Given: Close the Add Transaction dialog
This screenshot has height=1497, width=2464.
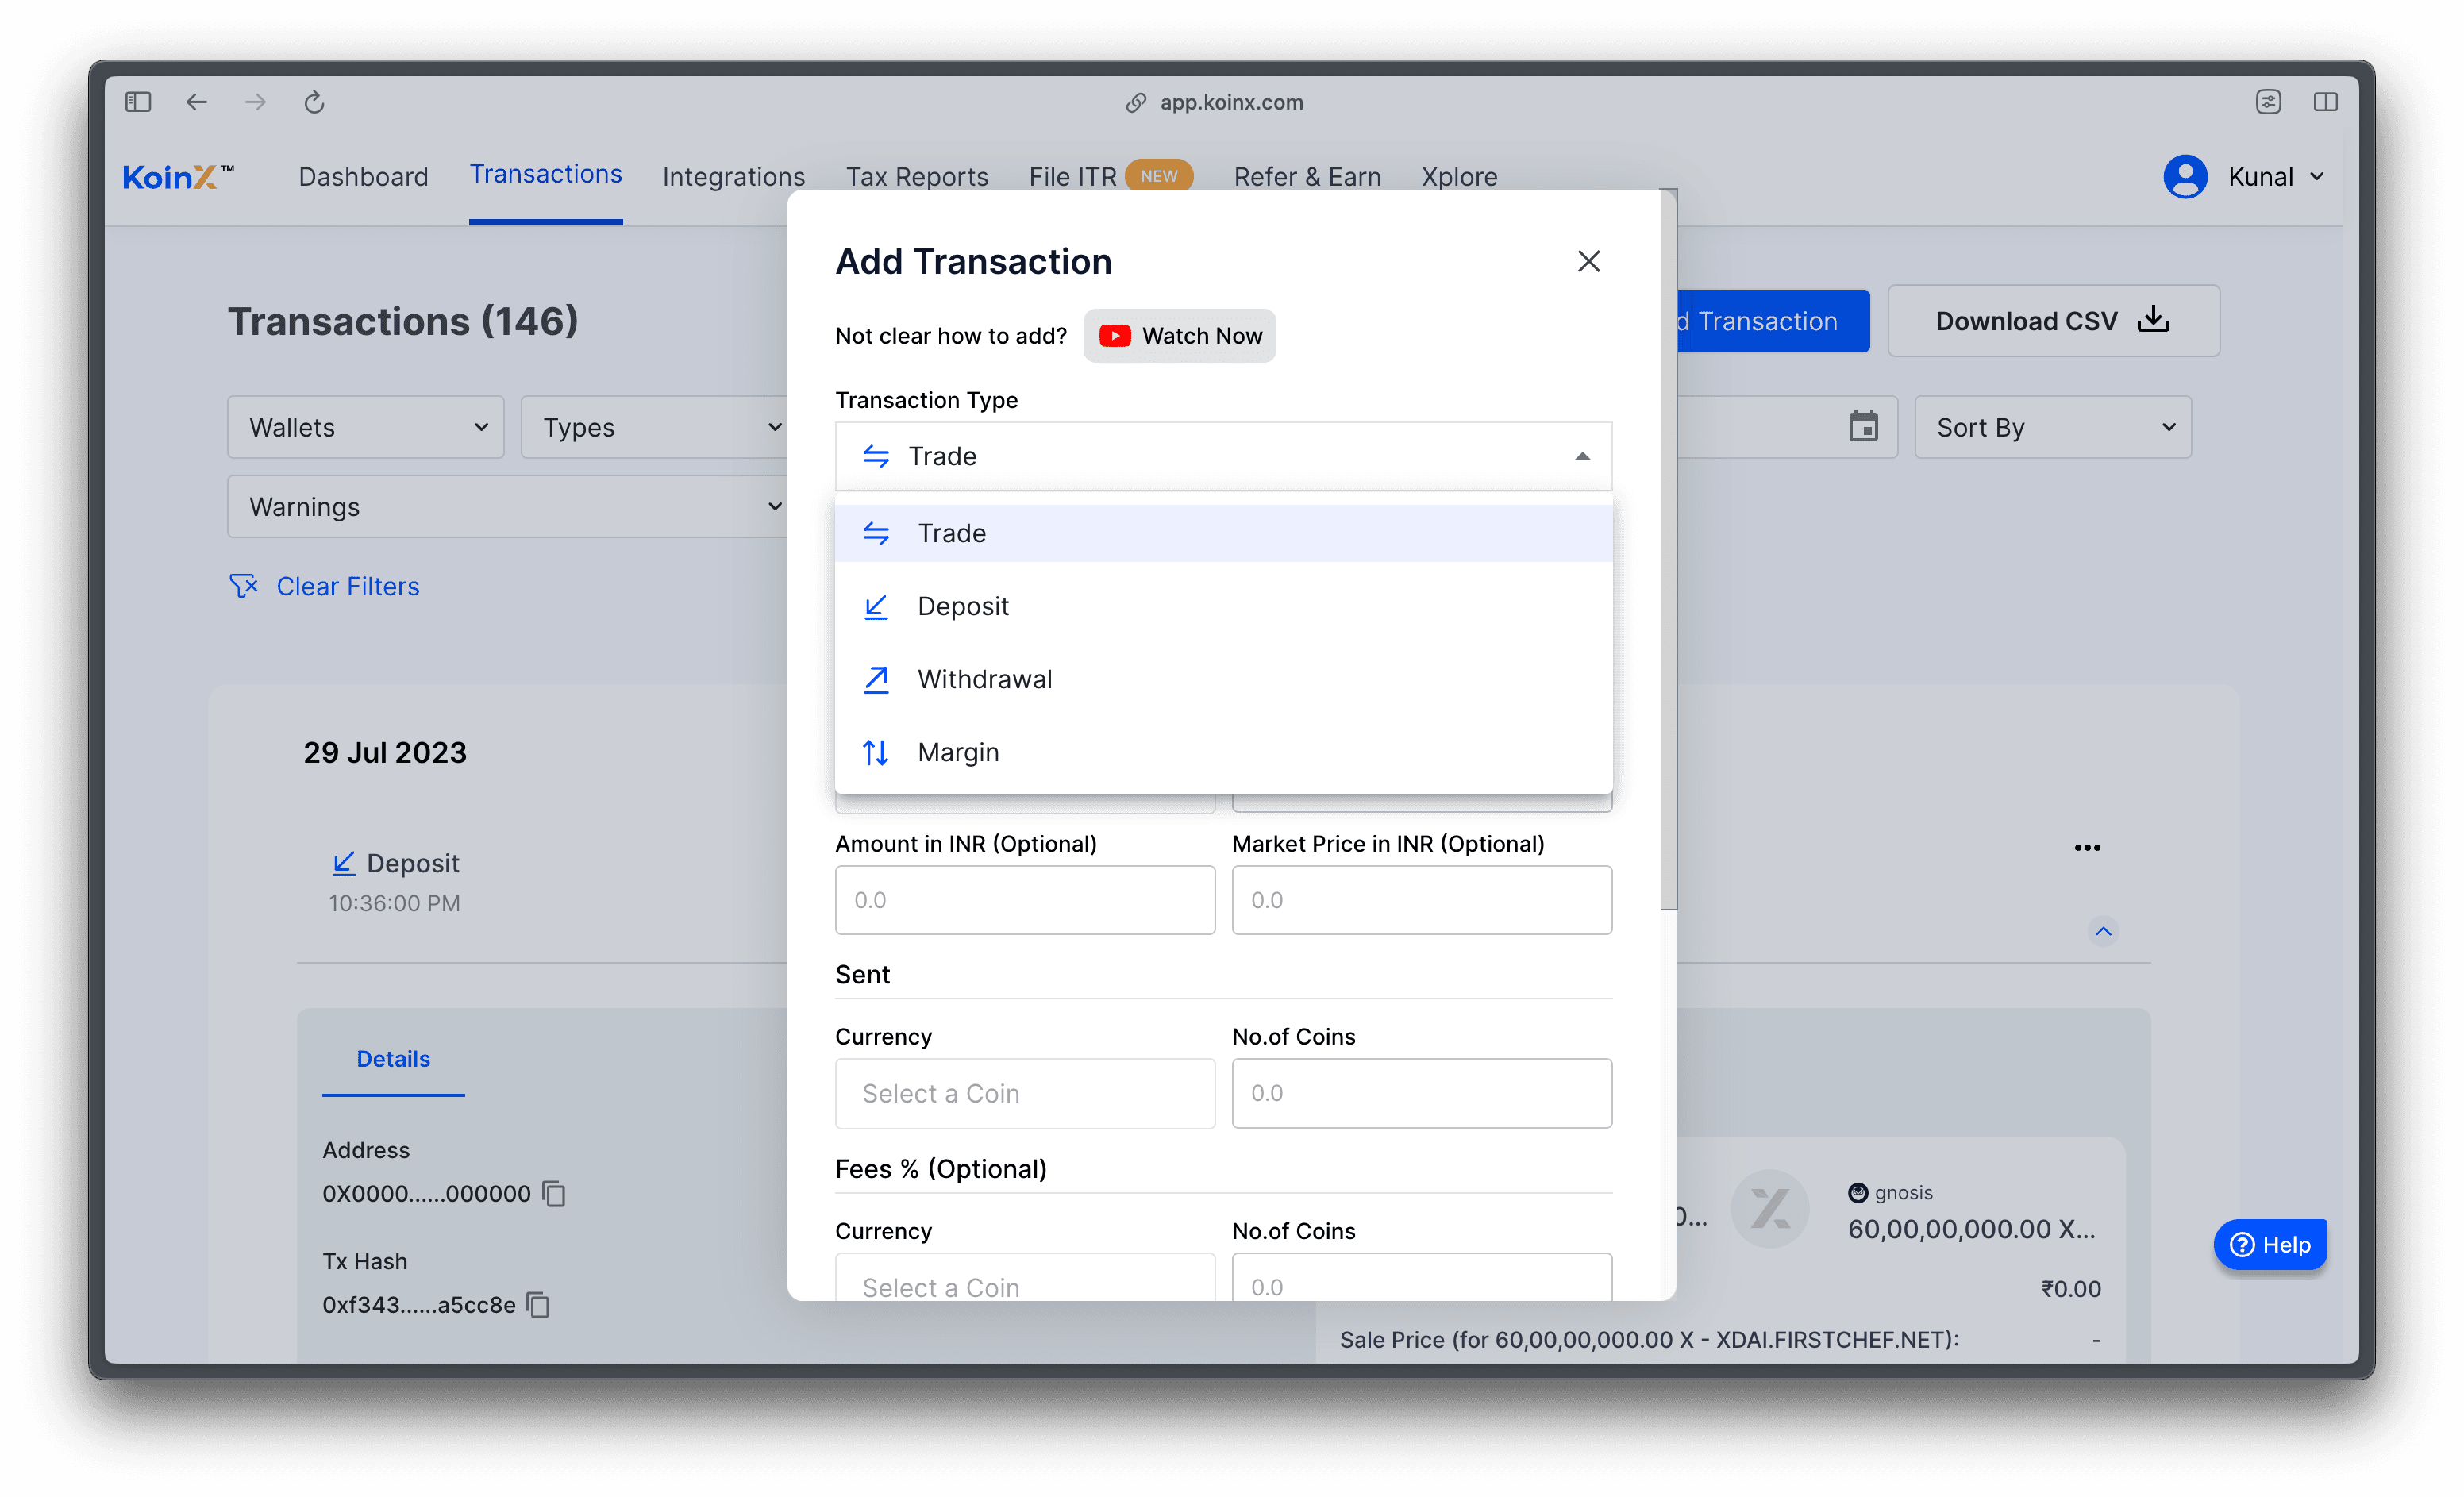Looking at the screenshot, I should pos(1588,261).
